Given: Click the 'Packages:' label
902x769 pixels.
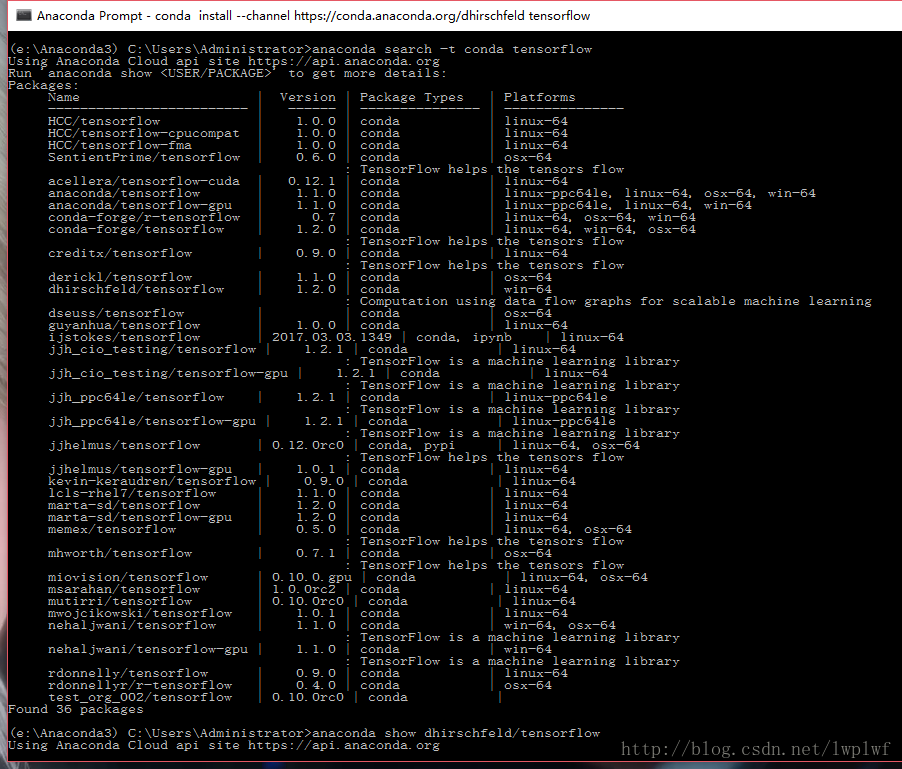Looking at the screenshot, I should point(43,85).
